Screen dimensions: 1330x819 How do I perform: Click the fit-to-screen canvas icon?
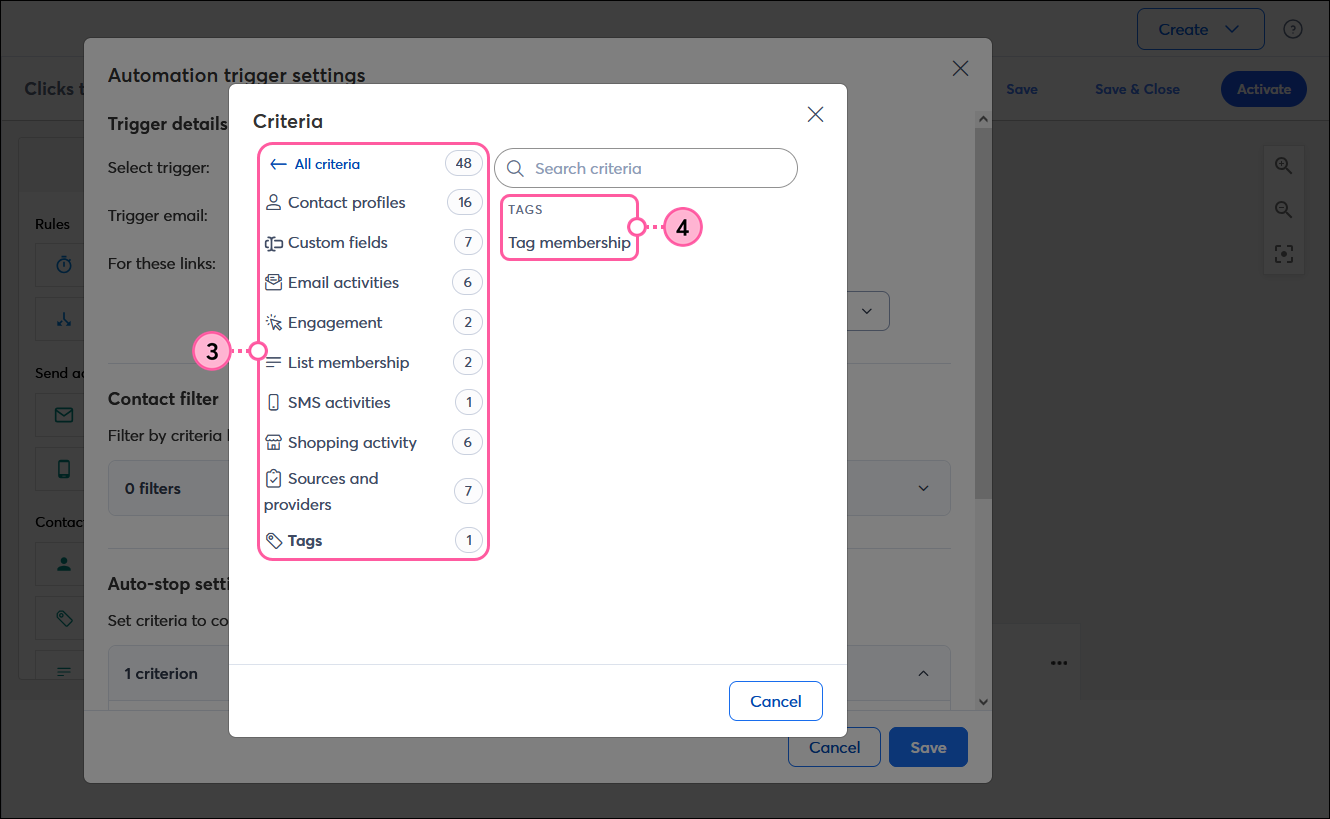click(x=1283, y=254)
